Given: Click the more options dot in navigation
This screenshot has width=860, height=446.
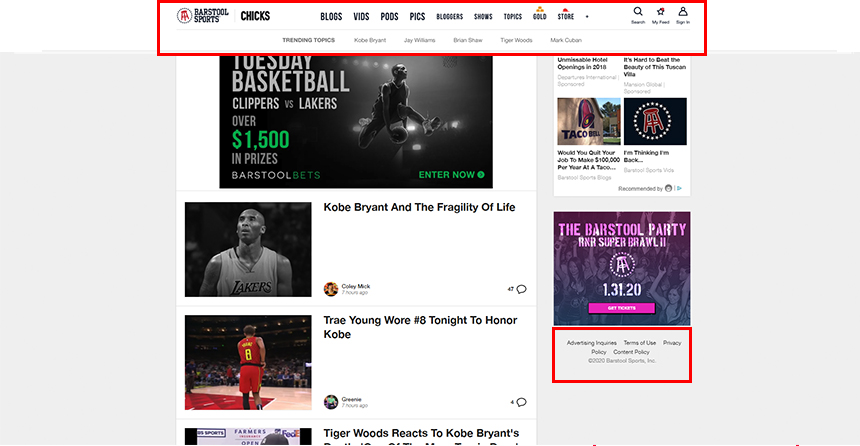Looking at the screenshot, I should tap(587, 17).
